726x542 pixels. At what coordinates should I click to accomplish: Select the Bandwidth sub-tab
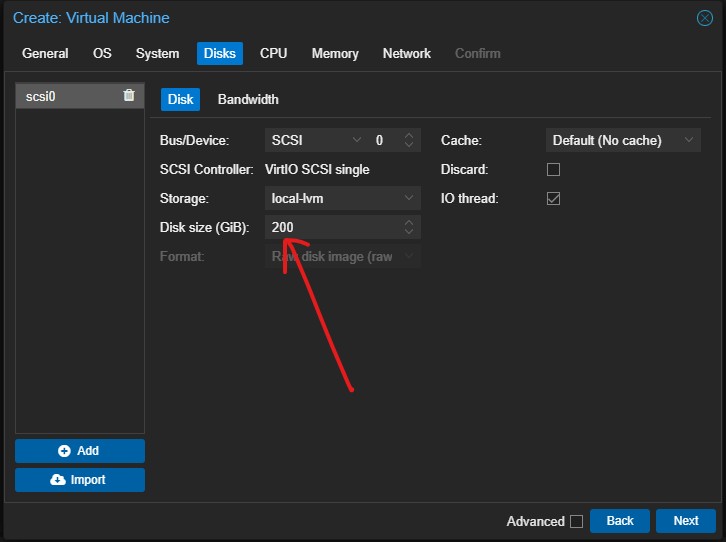[x=248, y=100]
